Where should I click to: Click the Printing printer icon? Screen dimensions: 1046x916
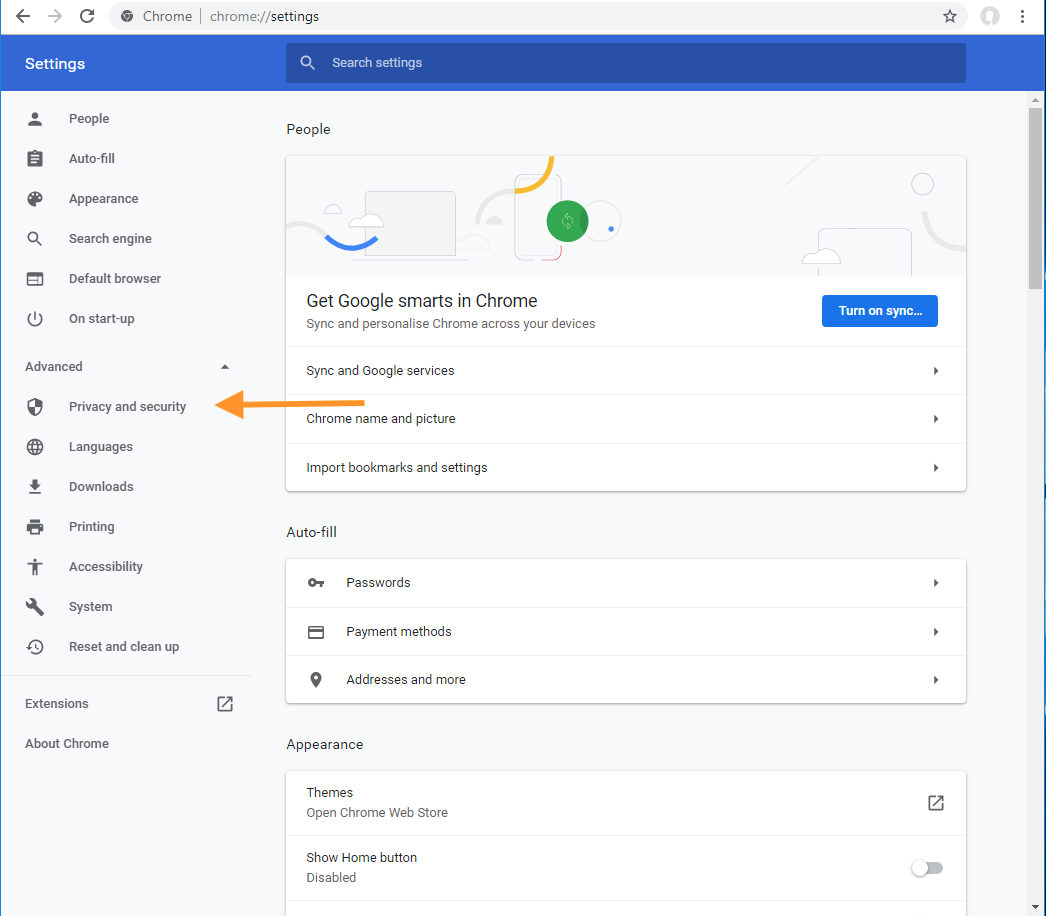(35, 527)
